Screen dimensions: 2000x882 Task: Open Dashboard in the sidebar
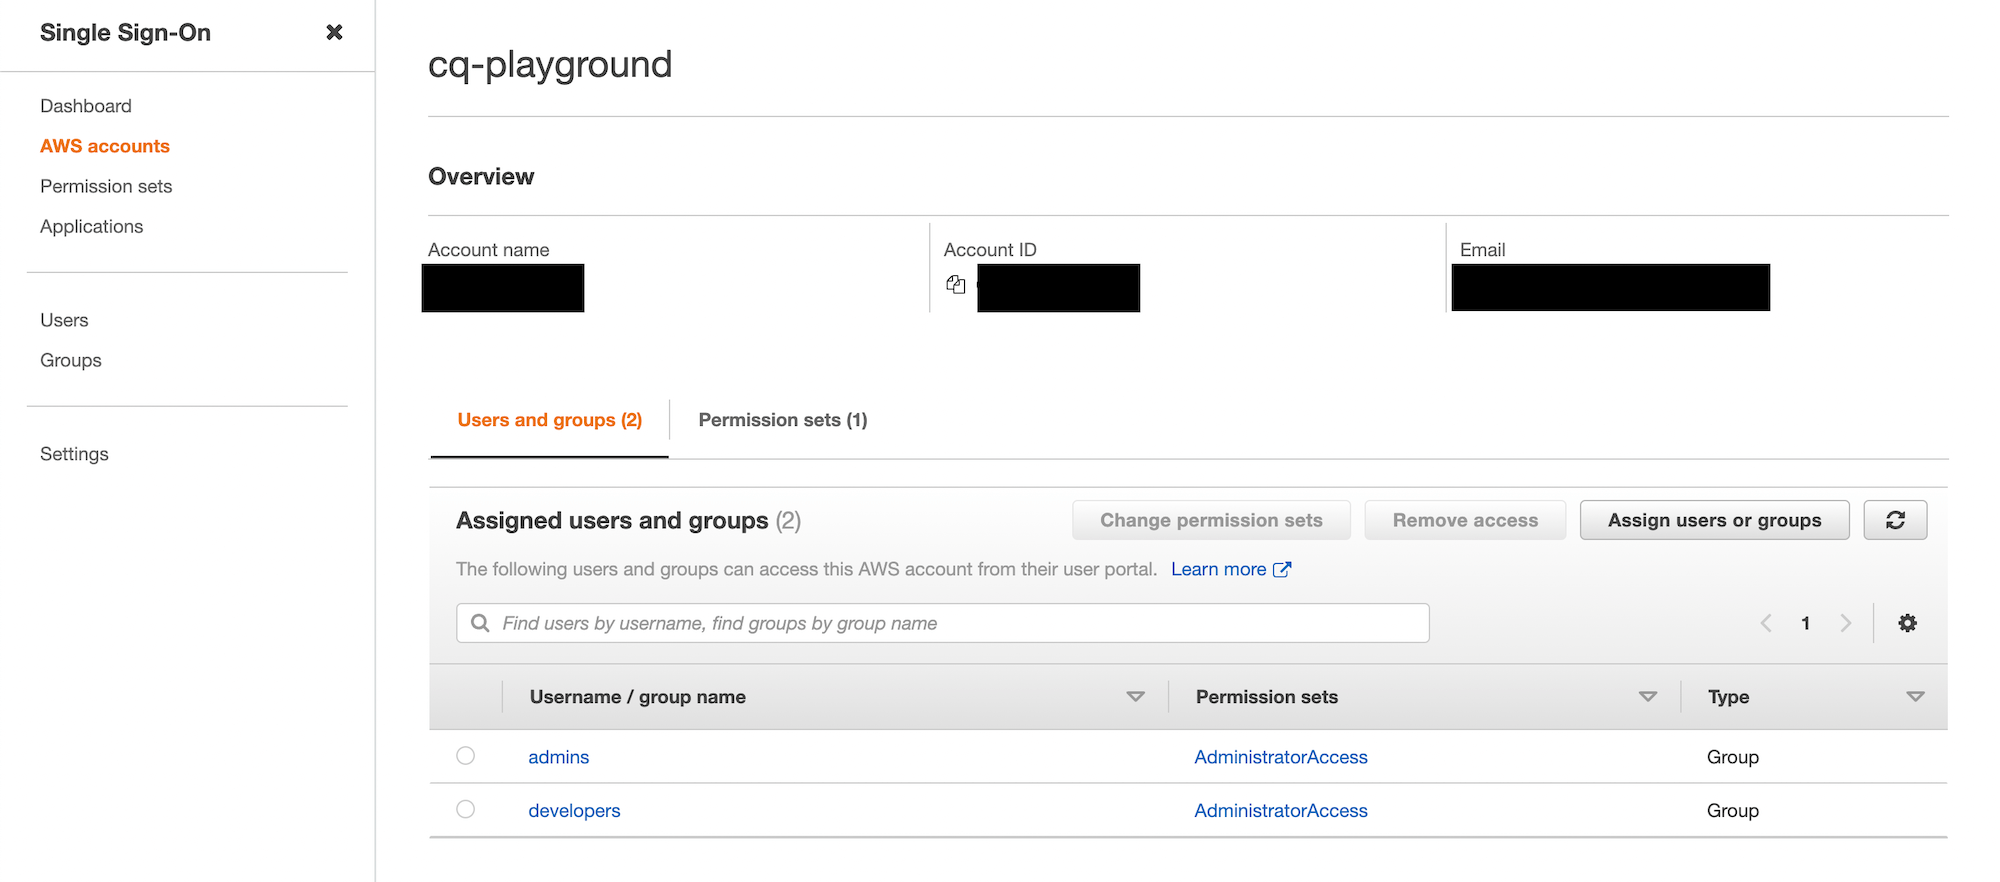click(x=86, y=106)
